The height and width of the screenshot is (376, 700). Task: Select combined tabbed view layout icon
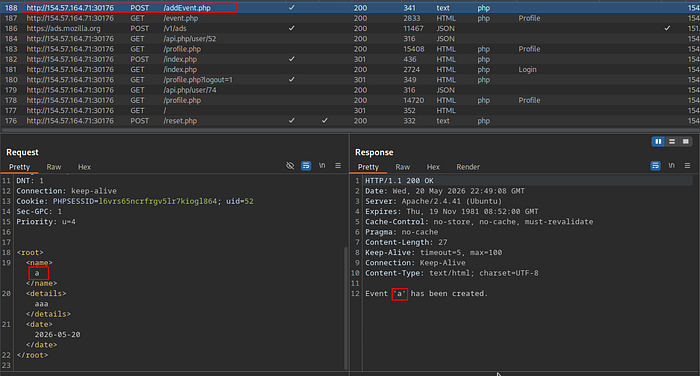coord(686,142)
